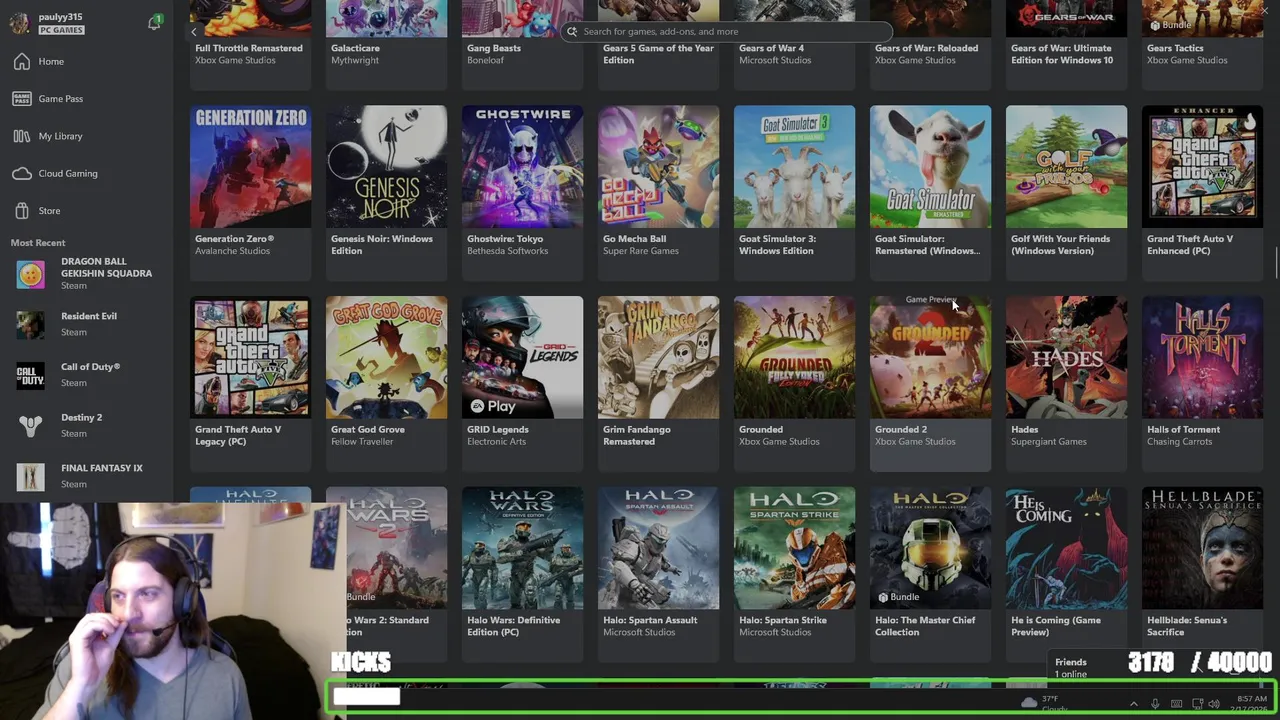1280x720 pixels.
Task: Click the Cloud Gaming cloud icon
Action: [x=22, y=174]
